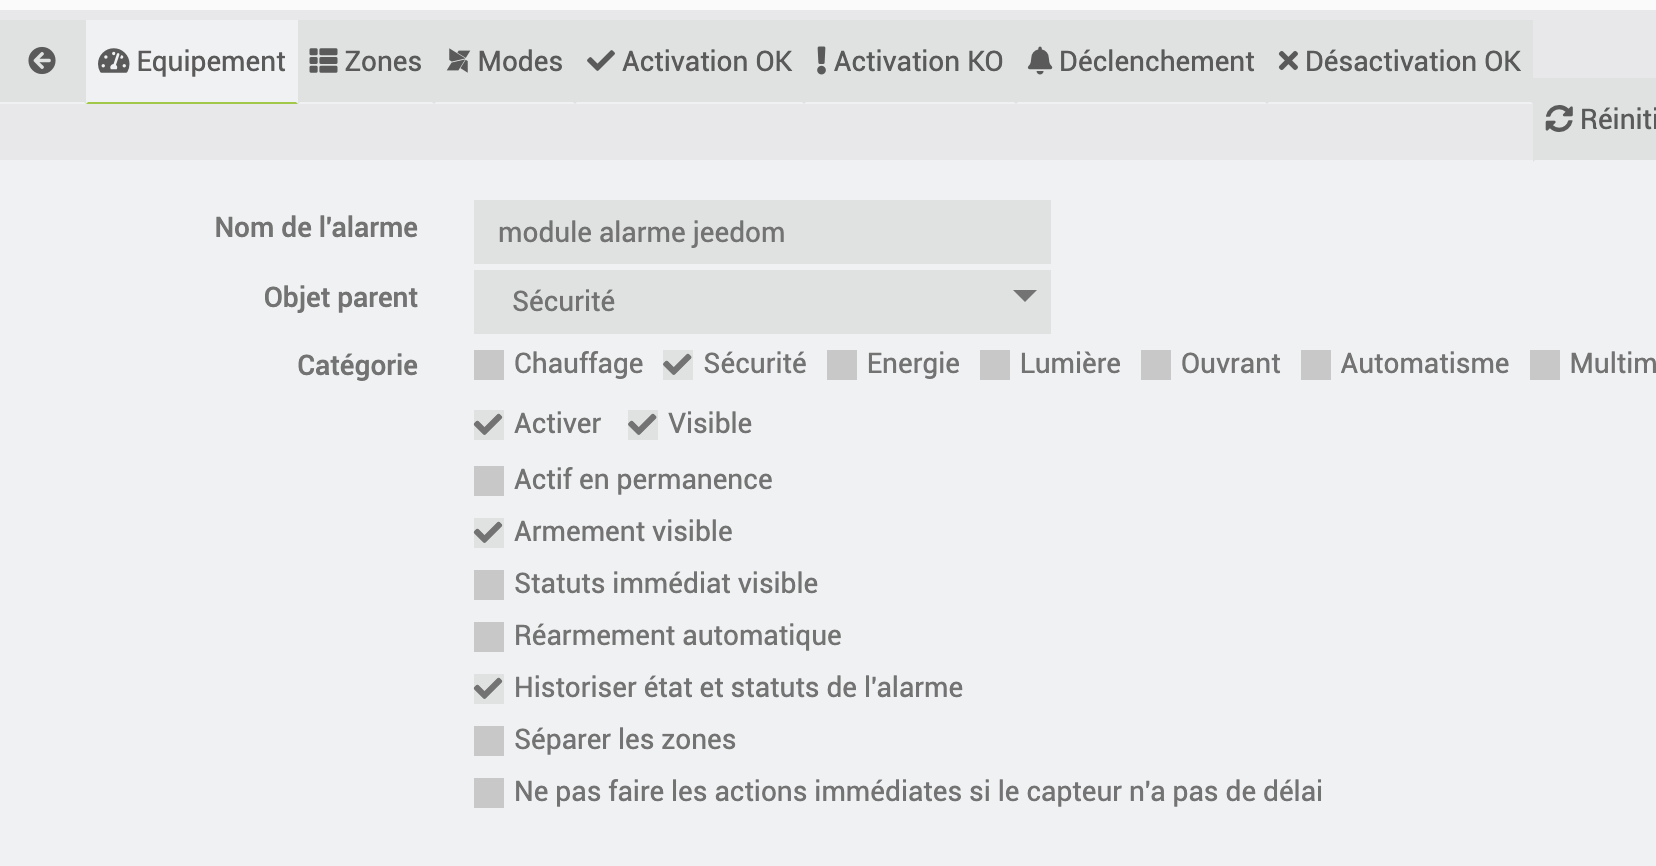Screen dimensions: 1656x866
Task: Toggle the Chauffage category checkbox
Action: [489, 365]
